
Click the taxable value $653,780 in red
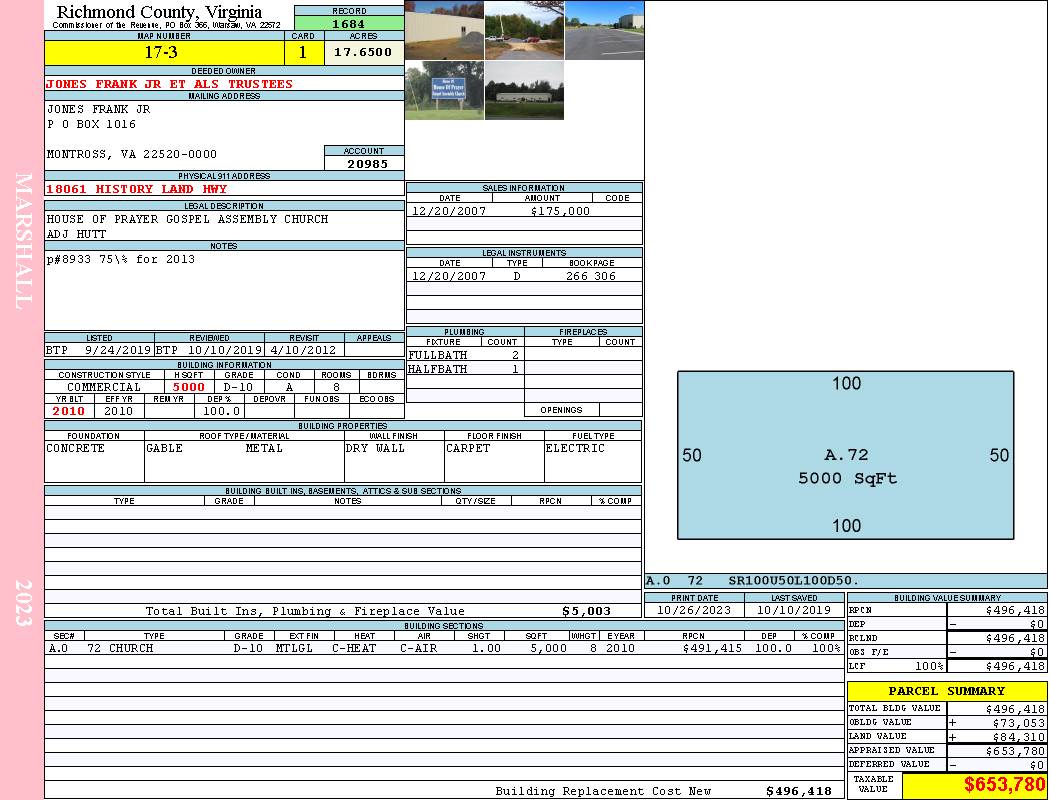1004,785
